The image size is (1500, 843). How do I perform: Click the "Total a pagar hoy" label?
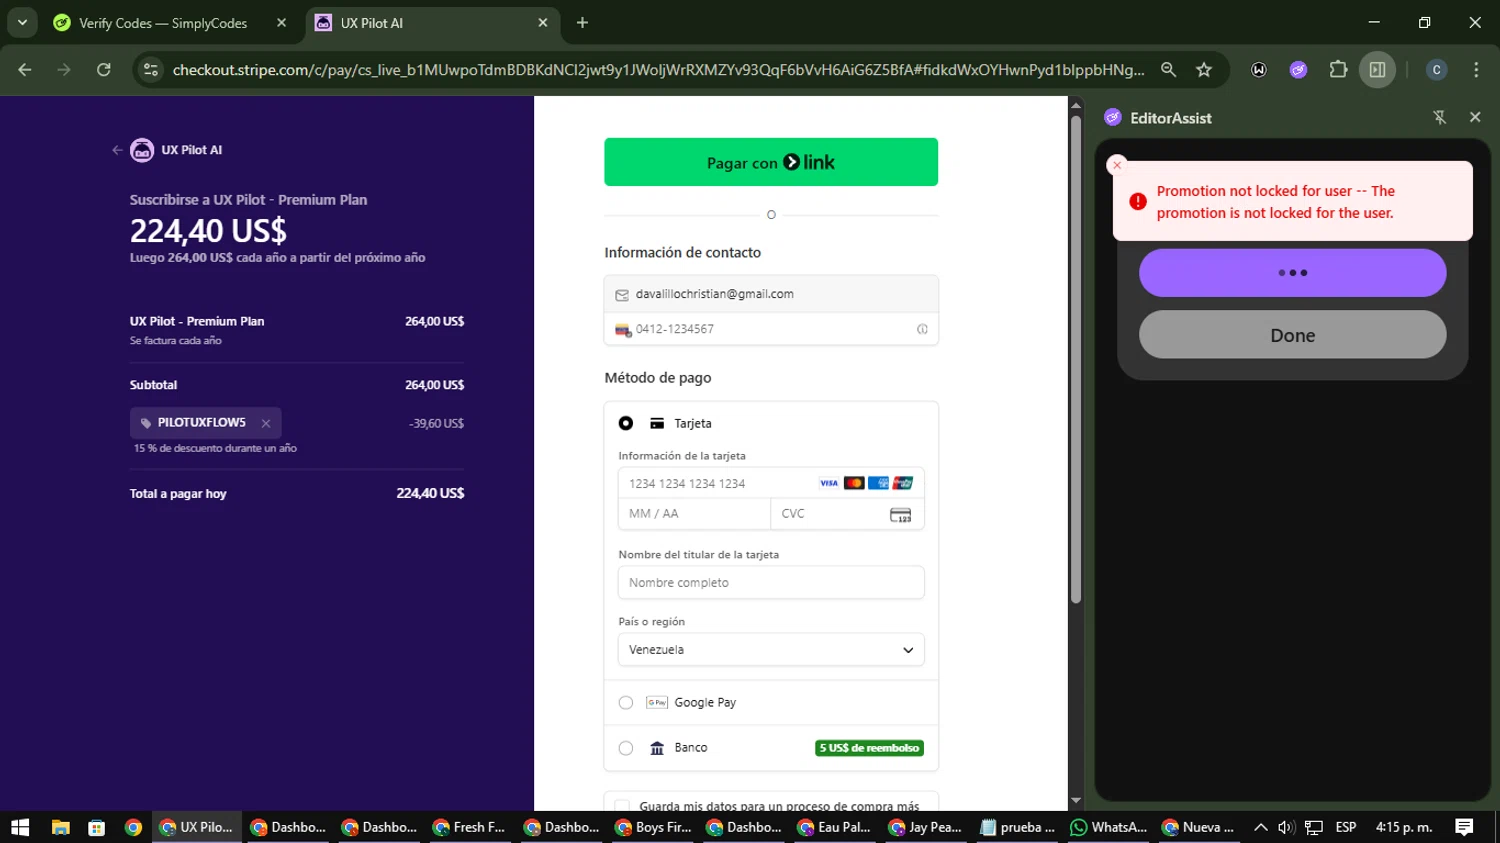(x=178, y=494)
